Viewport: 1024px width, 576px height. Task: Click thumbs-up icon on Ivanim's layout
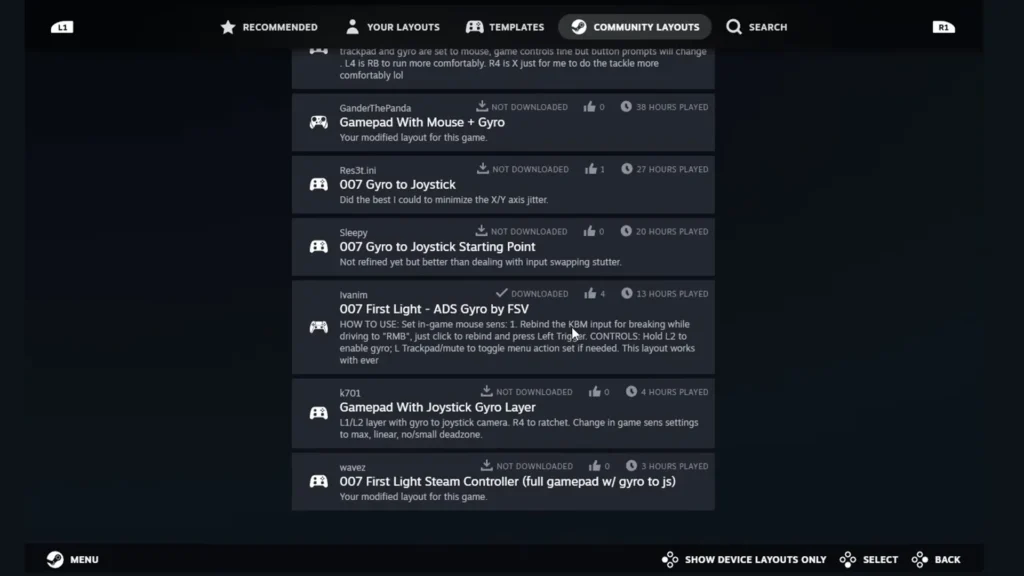[590, 293]
